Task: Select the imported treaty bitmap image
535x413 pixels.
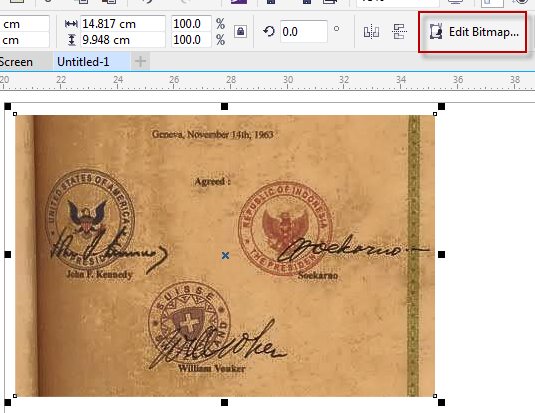Action: [x=225, y=256]
